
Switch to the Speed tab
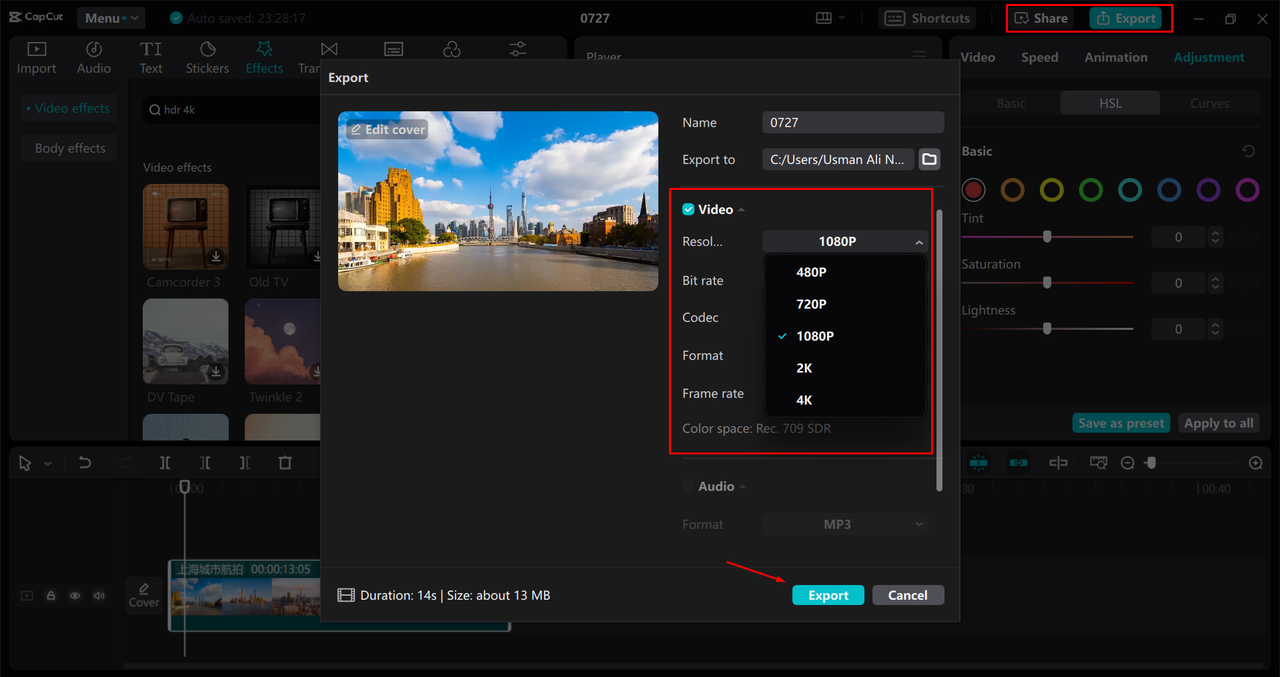tap(1039, 57)
